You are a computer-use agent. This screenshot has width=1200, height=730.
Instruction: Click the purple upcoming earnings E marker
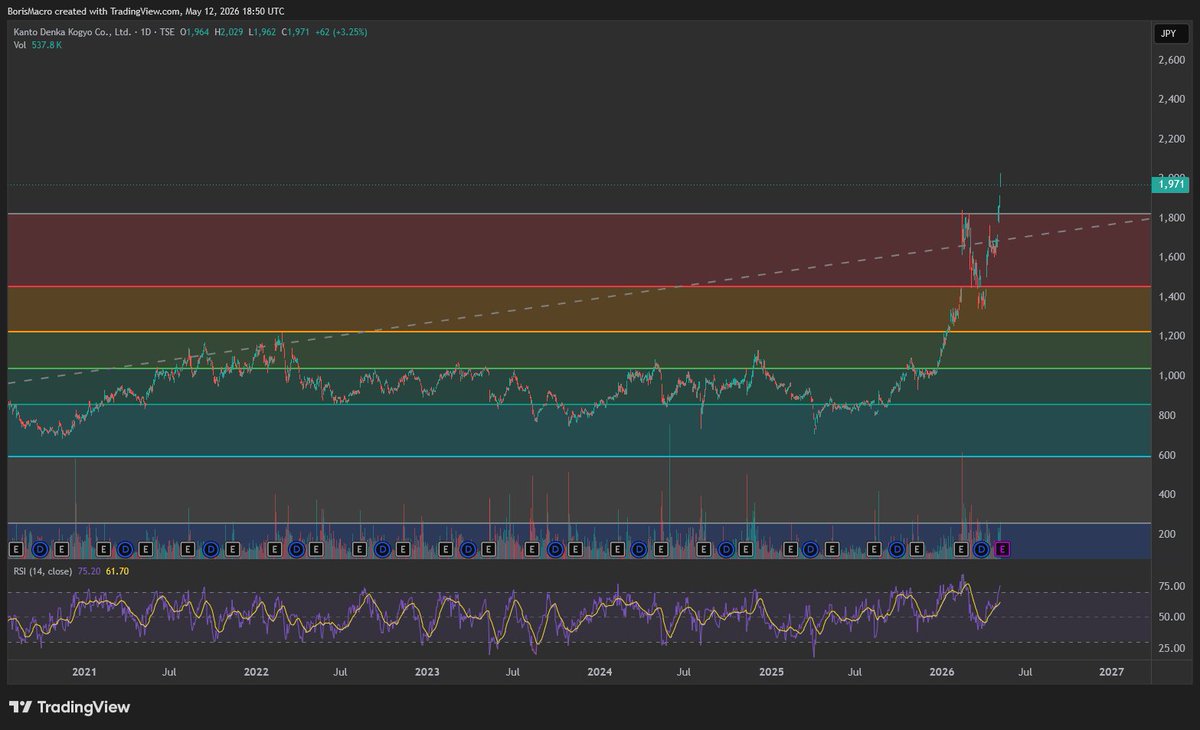point(1003,549)
